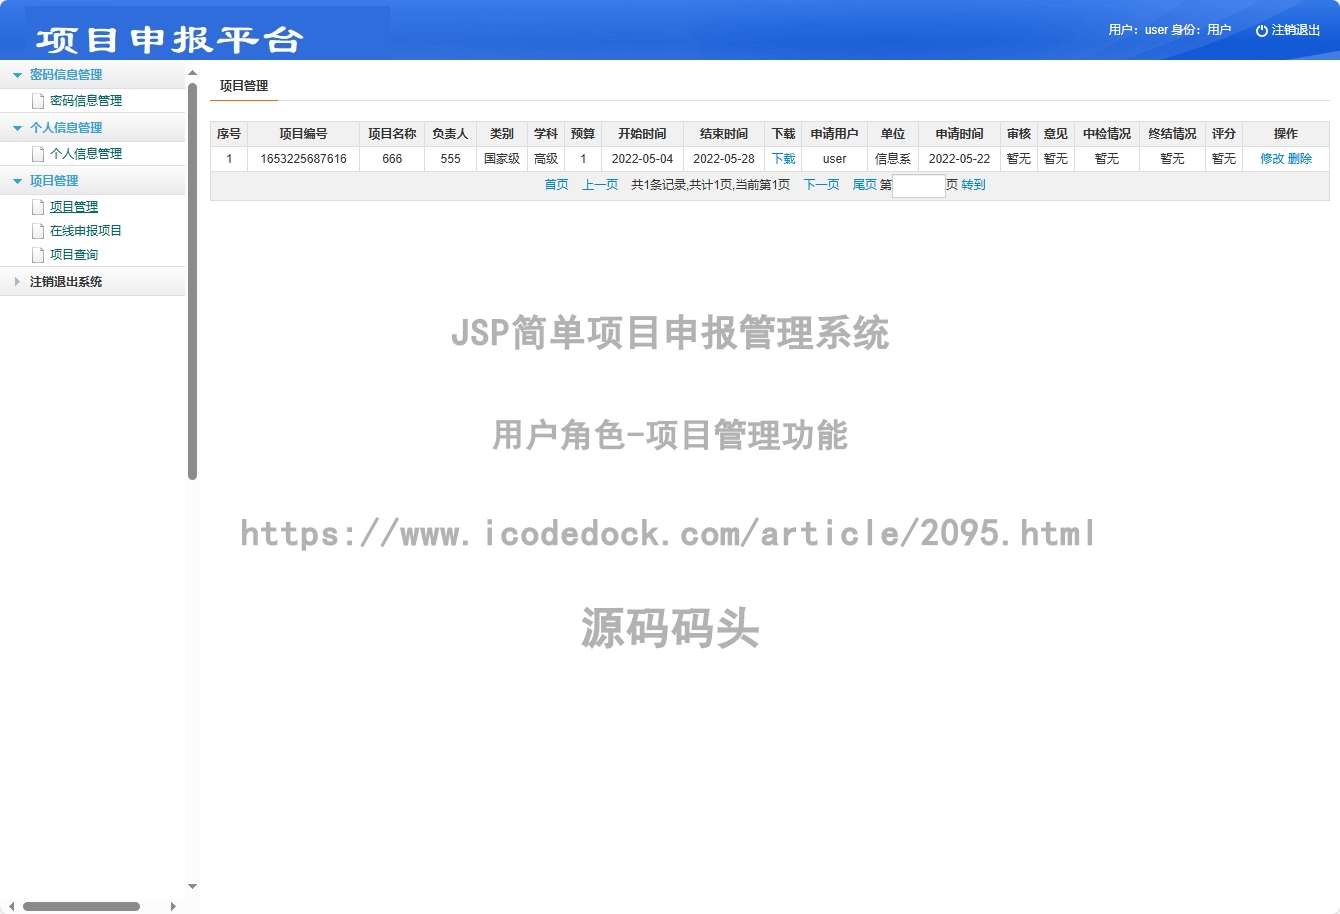Open 项目管理 sub-item in sidebar tree

coord(74,206)
